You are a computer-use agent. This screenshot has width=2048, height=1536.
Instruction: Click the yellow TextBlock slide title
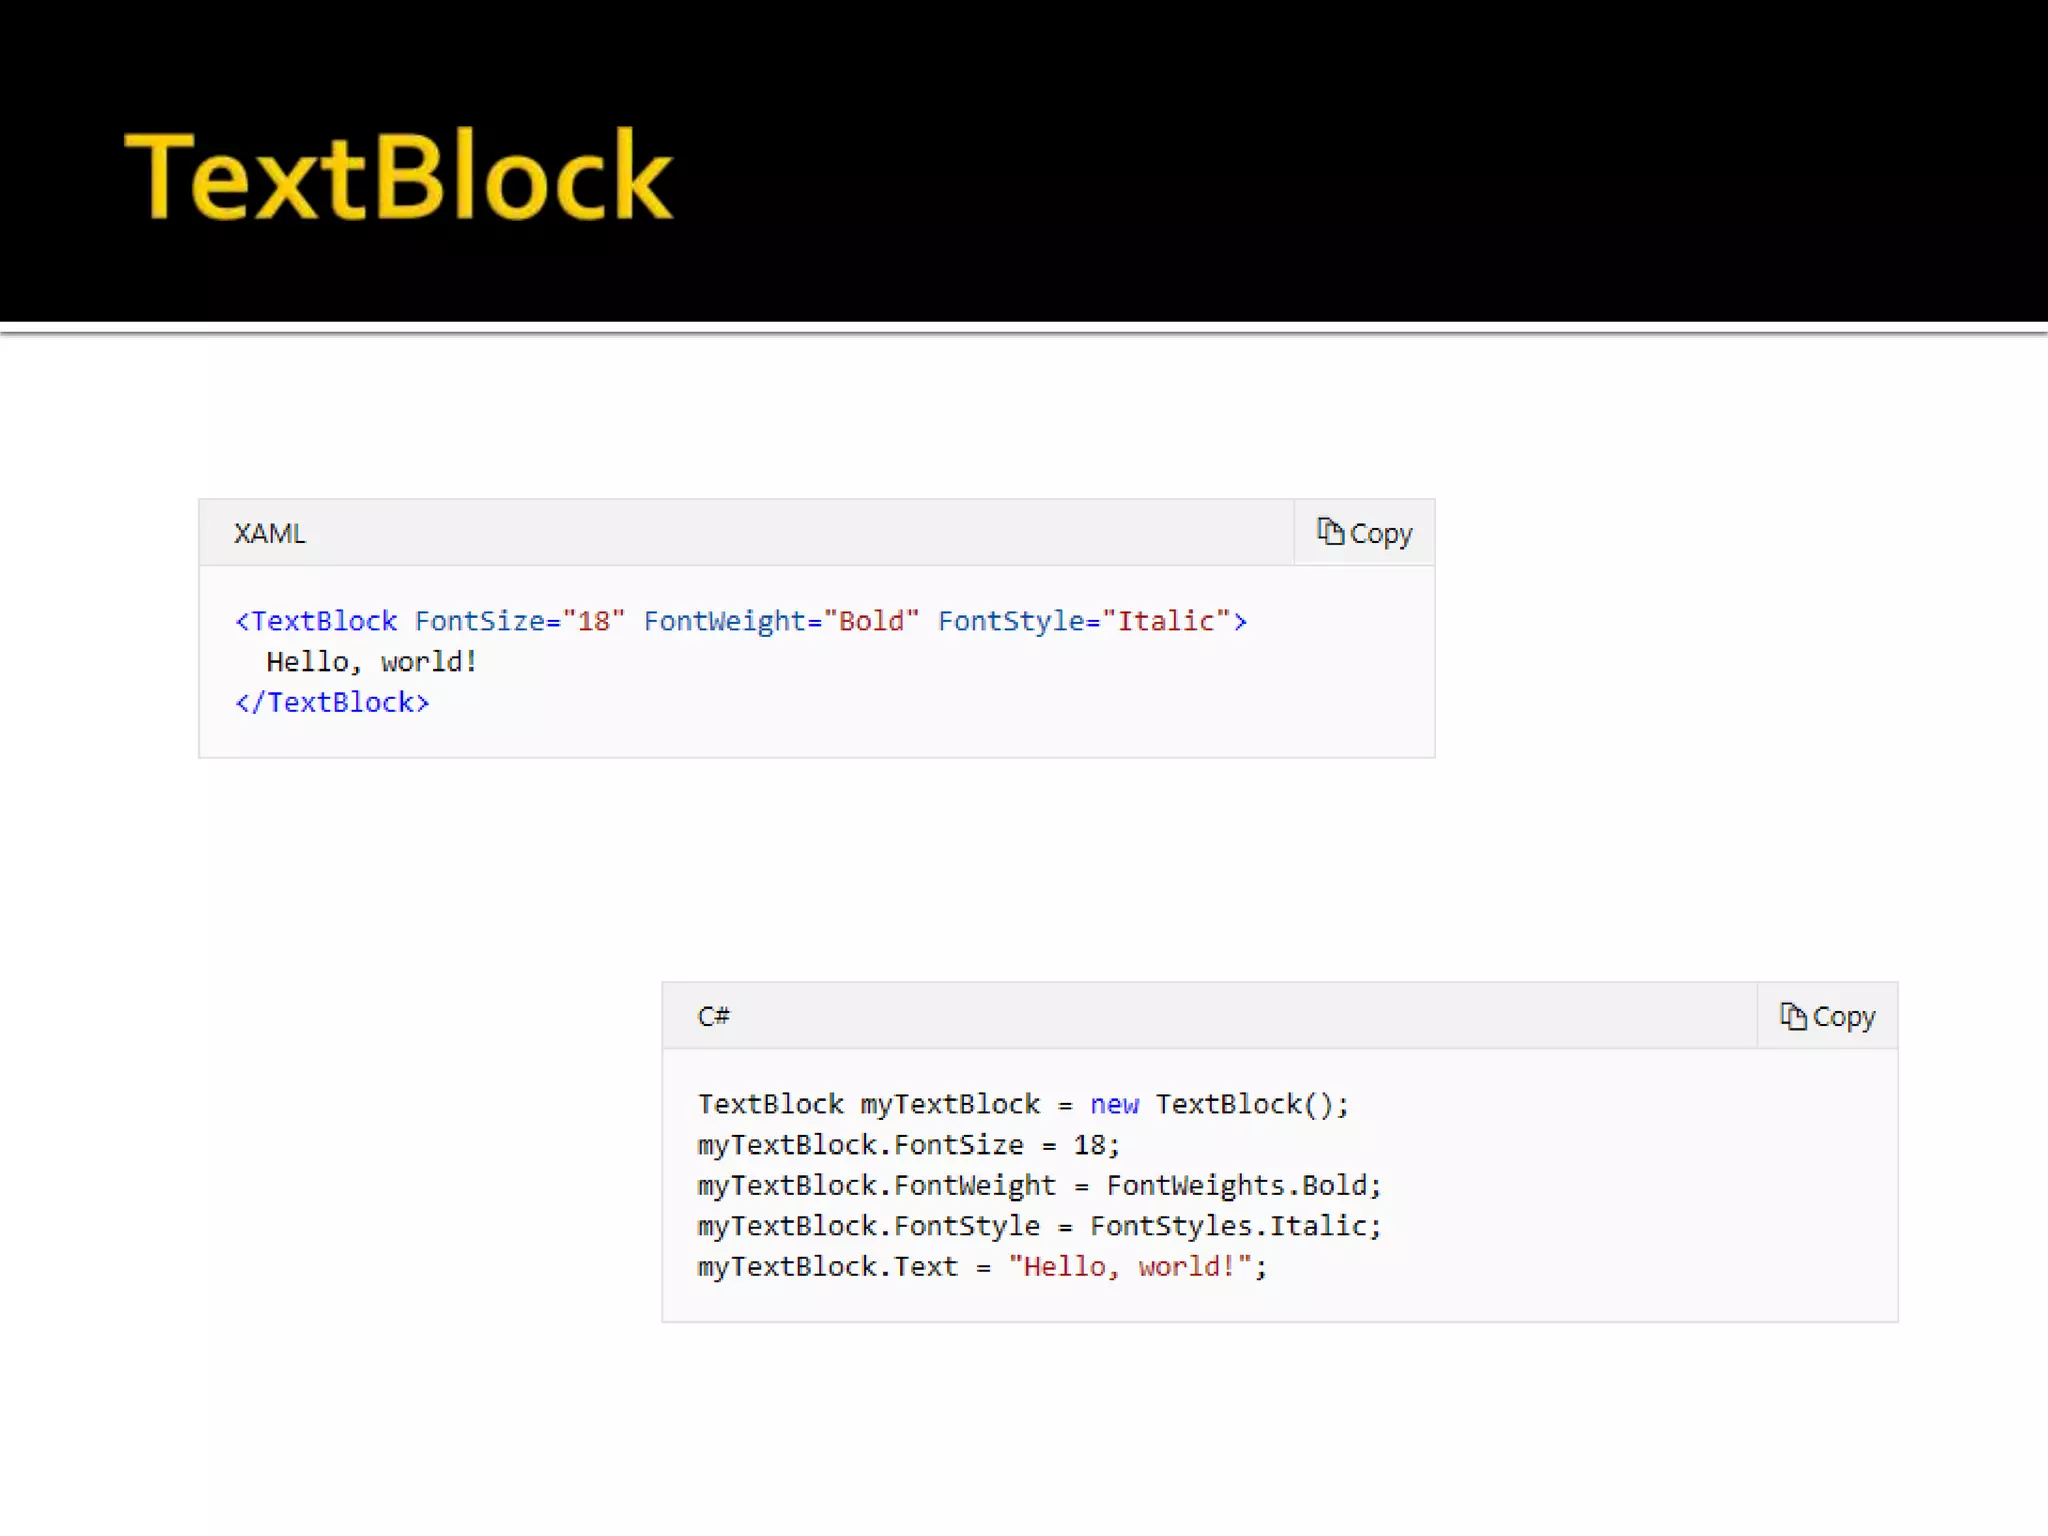pyautogui.click(x=398, y=176)
